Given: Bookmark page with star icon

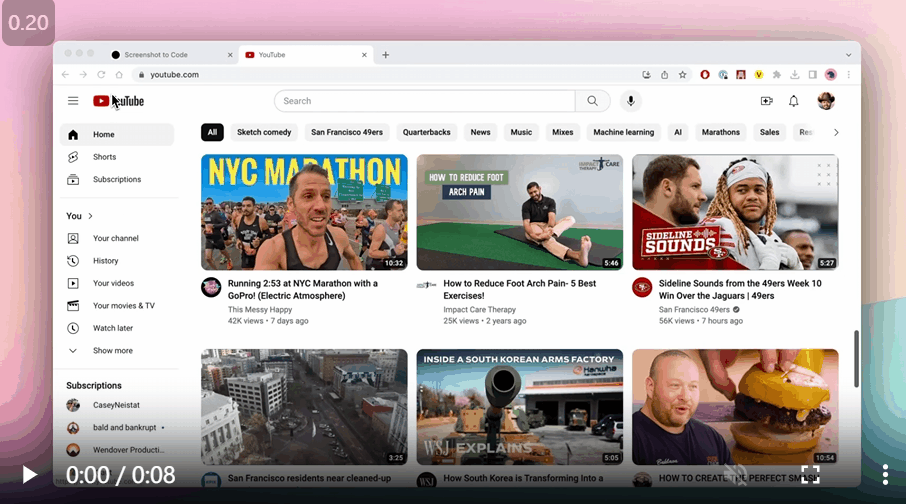Looking at the screenshot, I should tap(682, 75).
